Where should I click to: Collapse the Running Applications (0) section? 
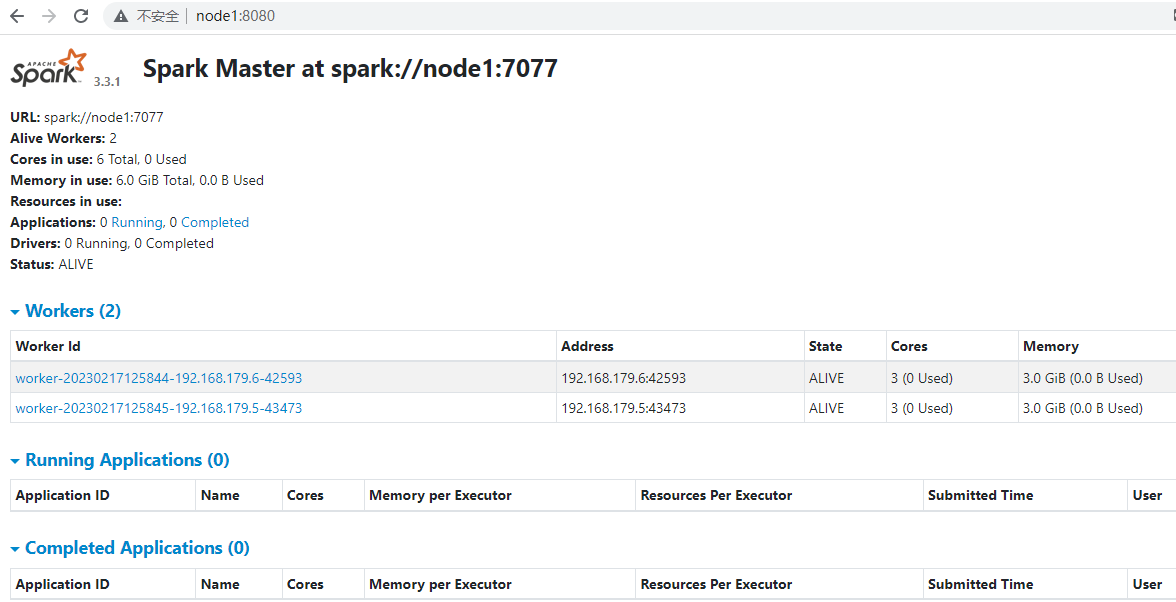pyautogui.click(x=120, y=460)
